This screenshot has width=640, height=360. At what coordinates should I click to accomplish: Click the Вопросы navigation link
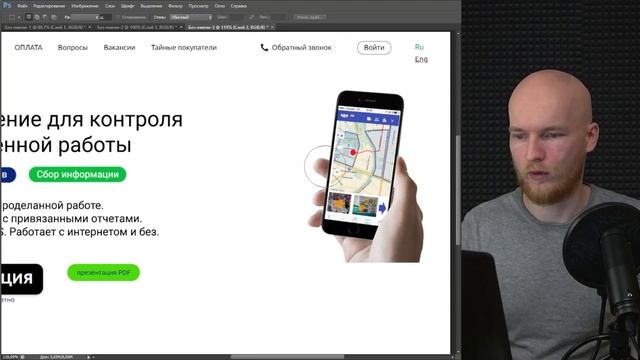(73, 48)
